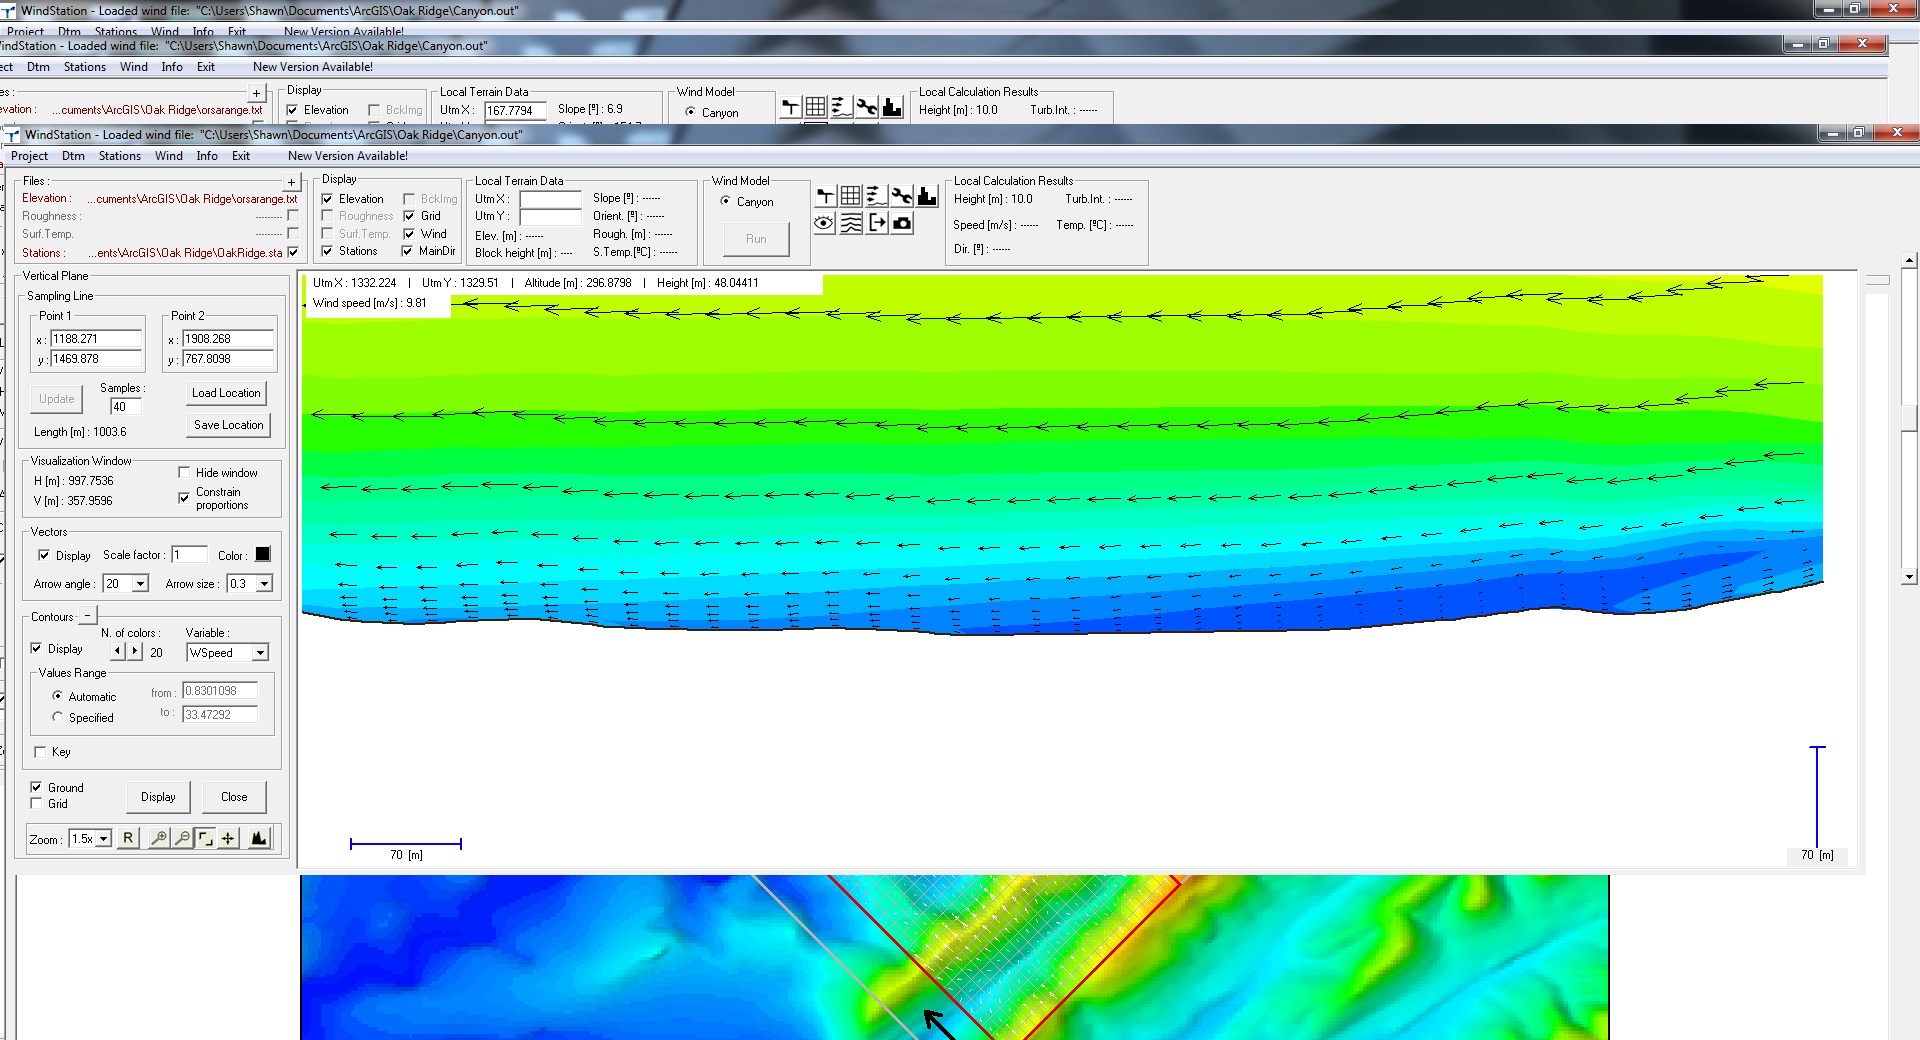The width and height of the screenshot is (1920, 1040).
Task: Open the Variable WSpeed dropdown
Action: [x=260, y=653]
